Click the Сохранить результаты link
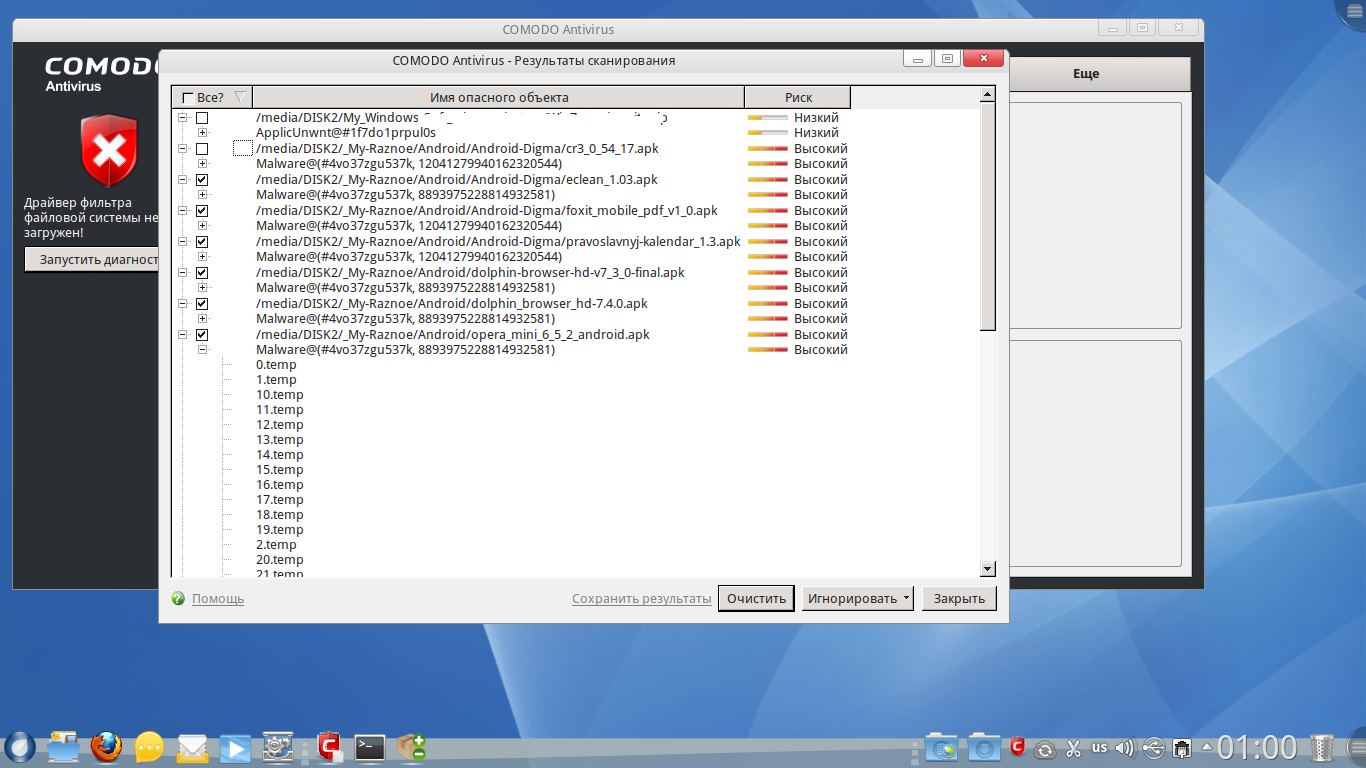Screen dimensions: 1366x768 click(642, 599)
